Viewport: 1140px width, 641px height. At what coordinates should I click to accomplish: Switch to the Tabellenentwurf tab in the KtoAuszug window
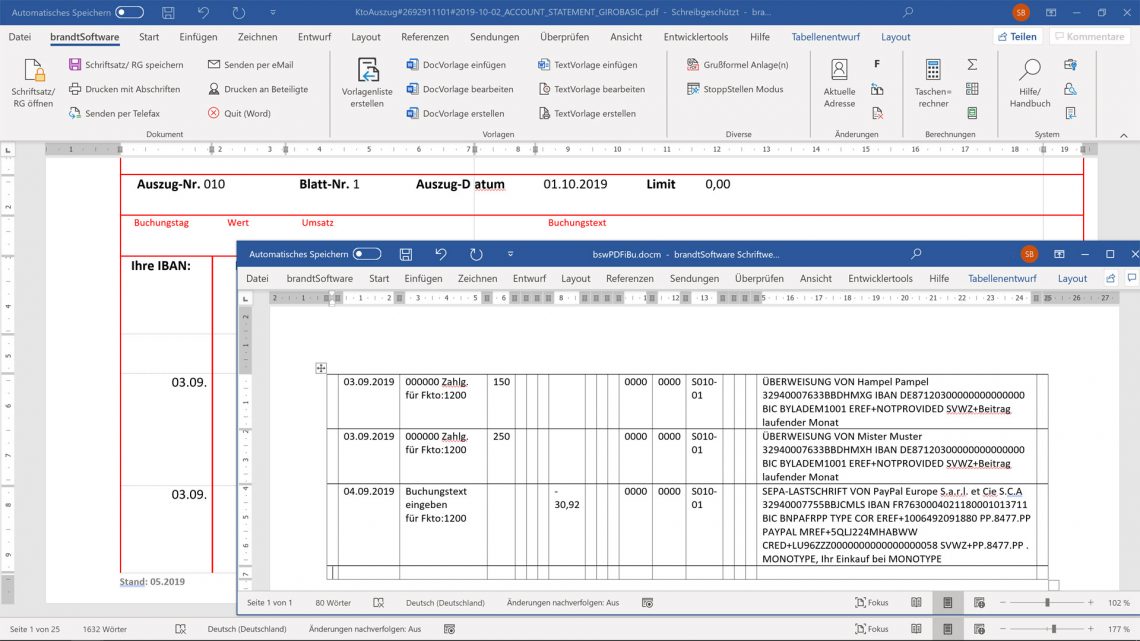coord(825,37)
